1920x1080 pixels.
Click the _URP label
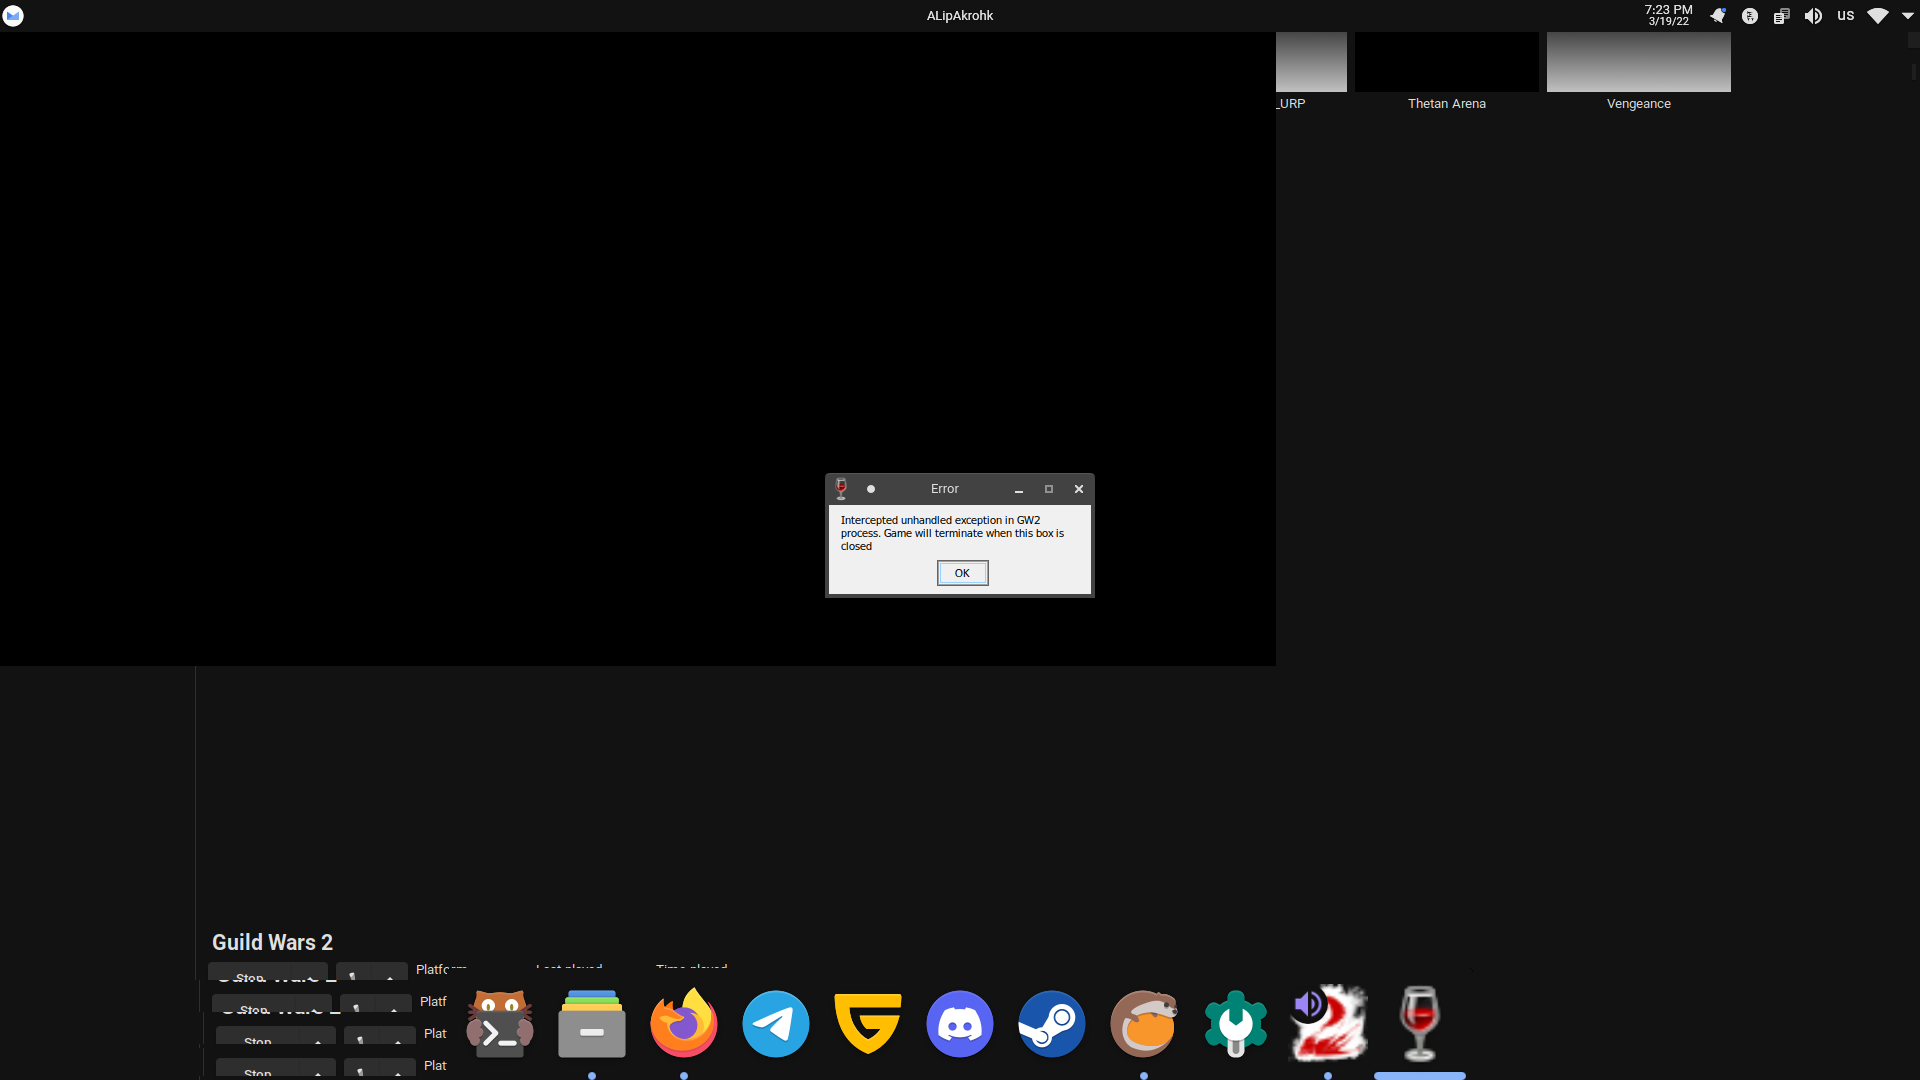pyautogui.click(x=1291, y=104)
